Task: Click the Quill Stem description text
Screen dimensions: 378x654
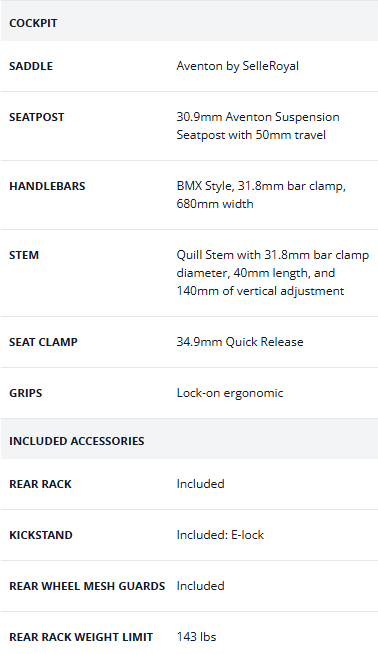Action: pos(272,273)
